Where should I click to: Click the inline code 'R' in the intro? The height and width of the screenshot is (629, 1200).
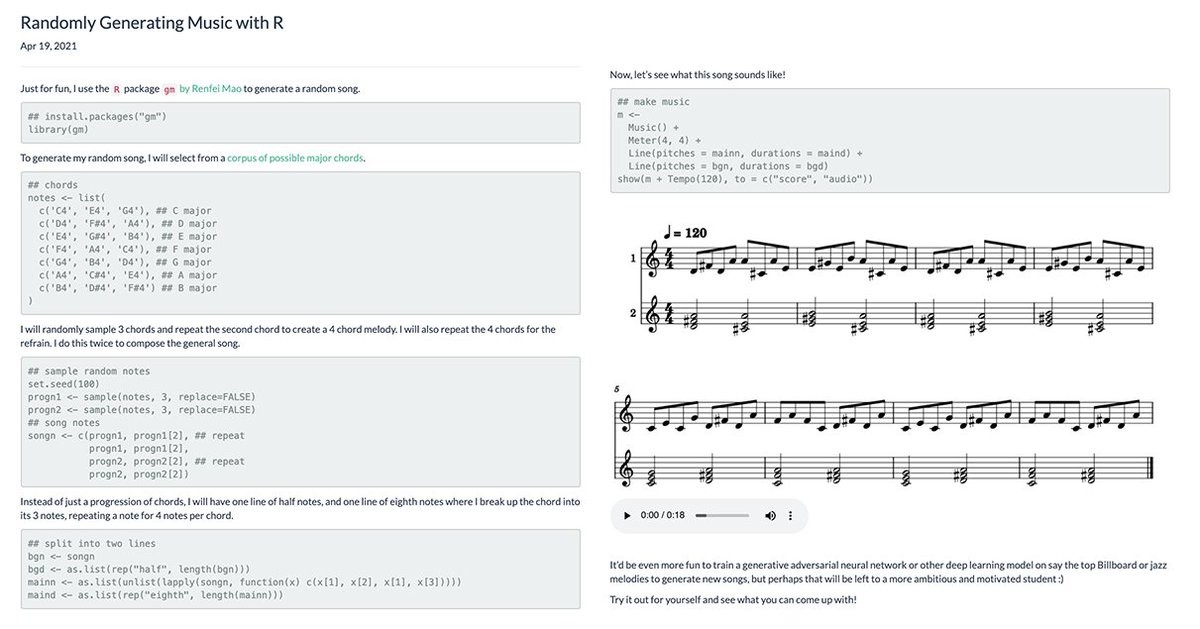coord(117,89)
